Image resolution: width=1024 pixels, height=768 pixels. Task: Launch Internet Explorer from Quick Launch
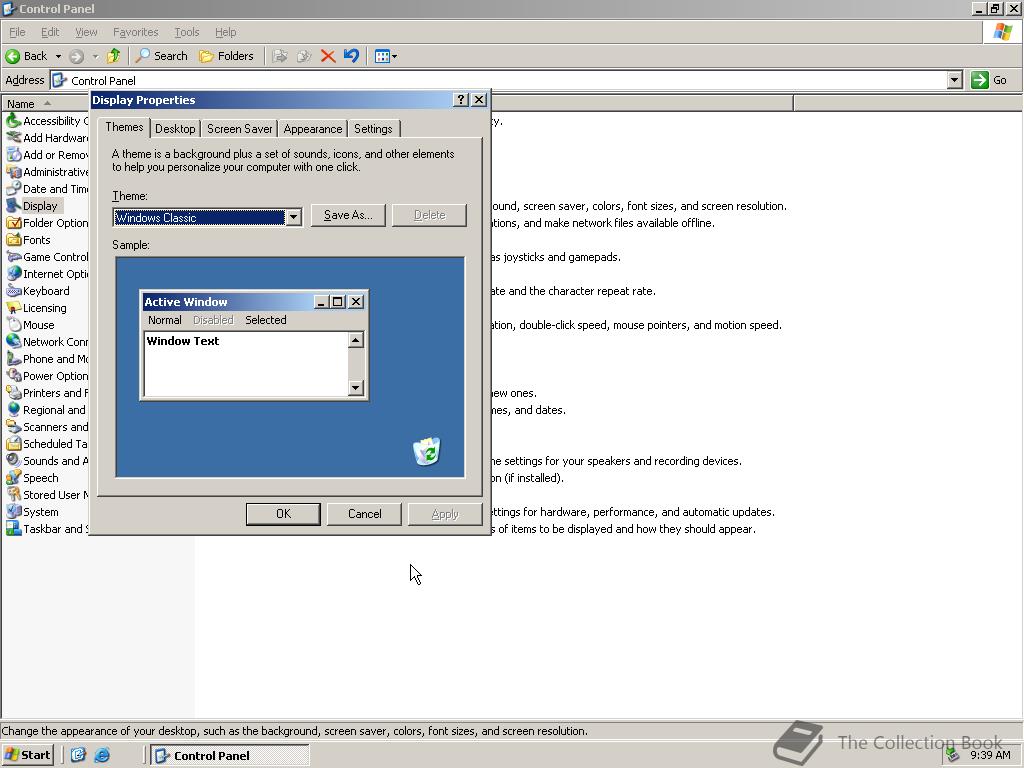103,755
